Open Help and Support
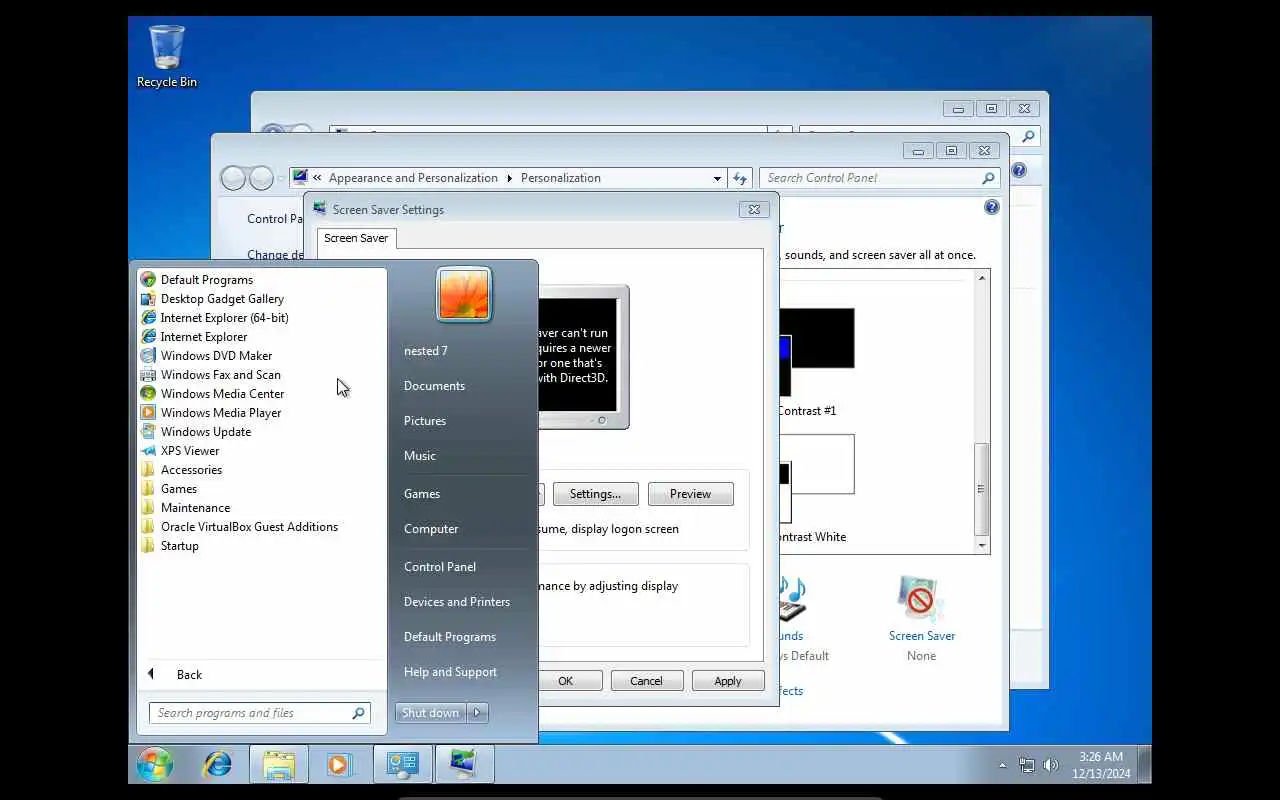This screenshot has width=1280, height=800. pos(450,672)
